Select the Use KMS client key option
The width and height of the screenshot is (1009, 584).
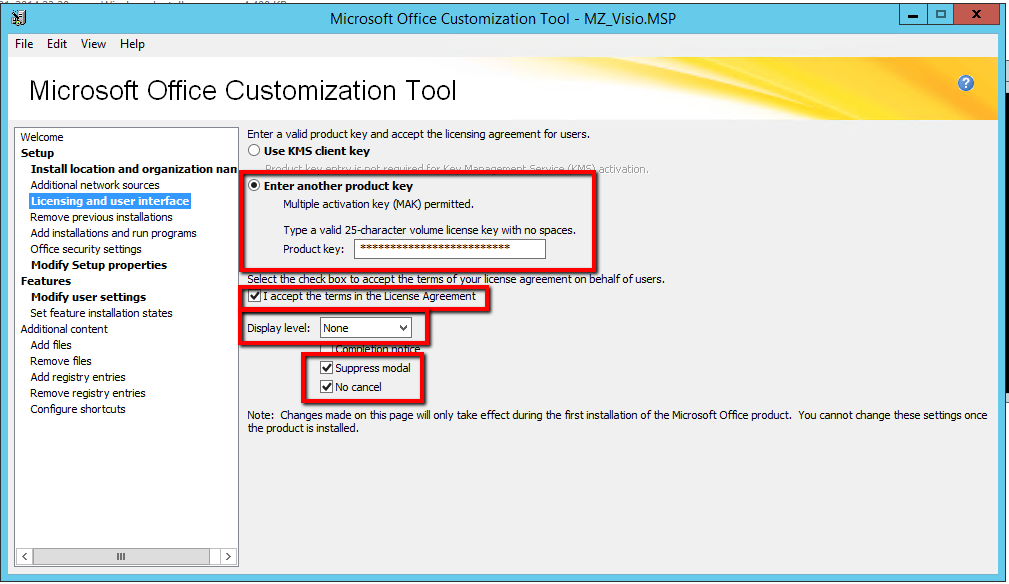pyautogui.click(x=254, y=151)
